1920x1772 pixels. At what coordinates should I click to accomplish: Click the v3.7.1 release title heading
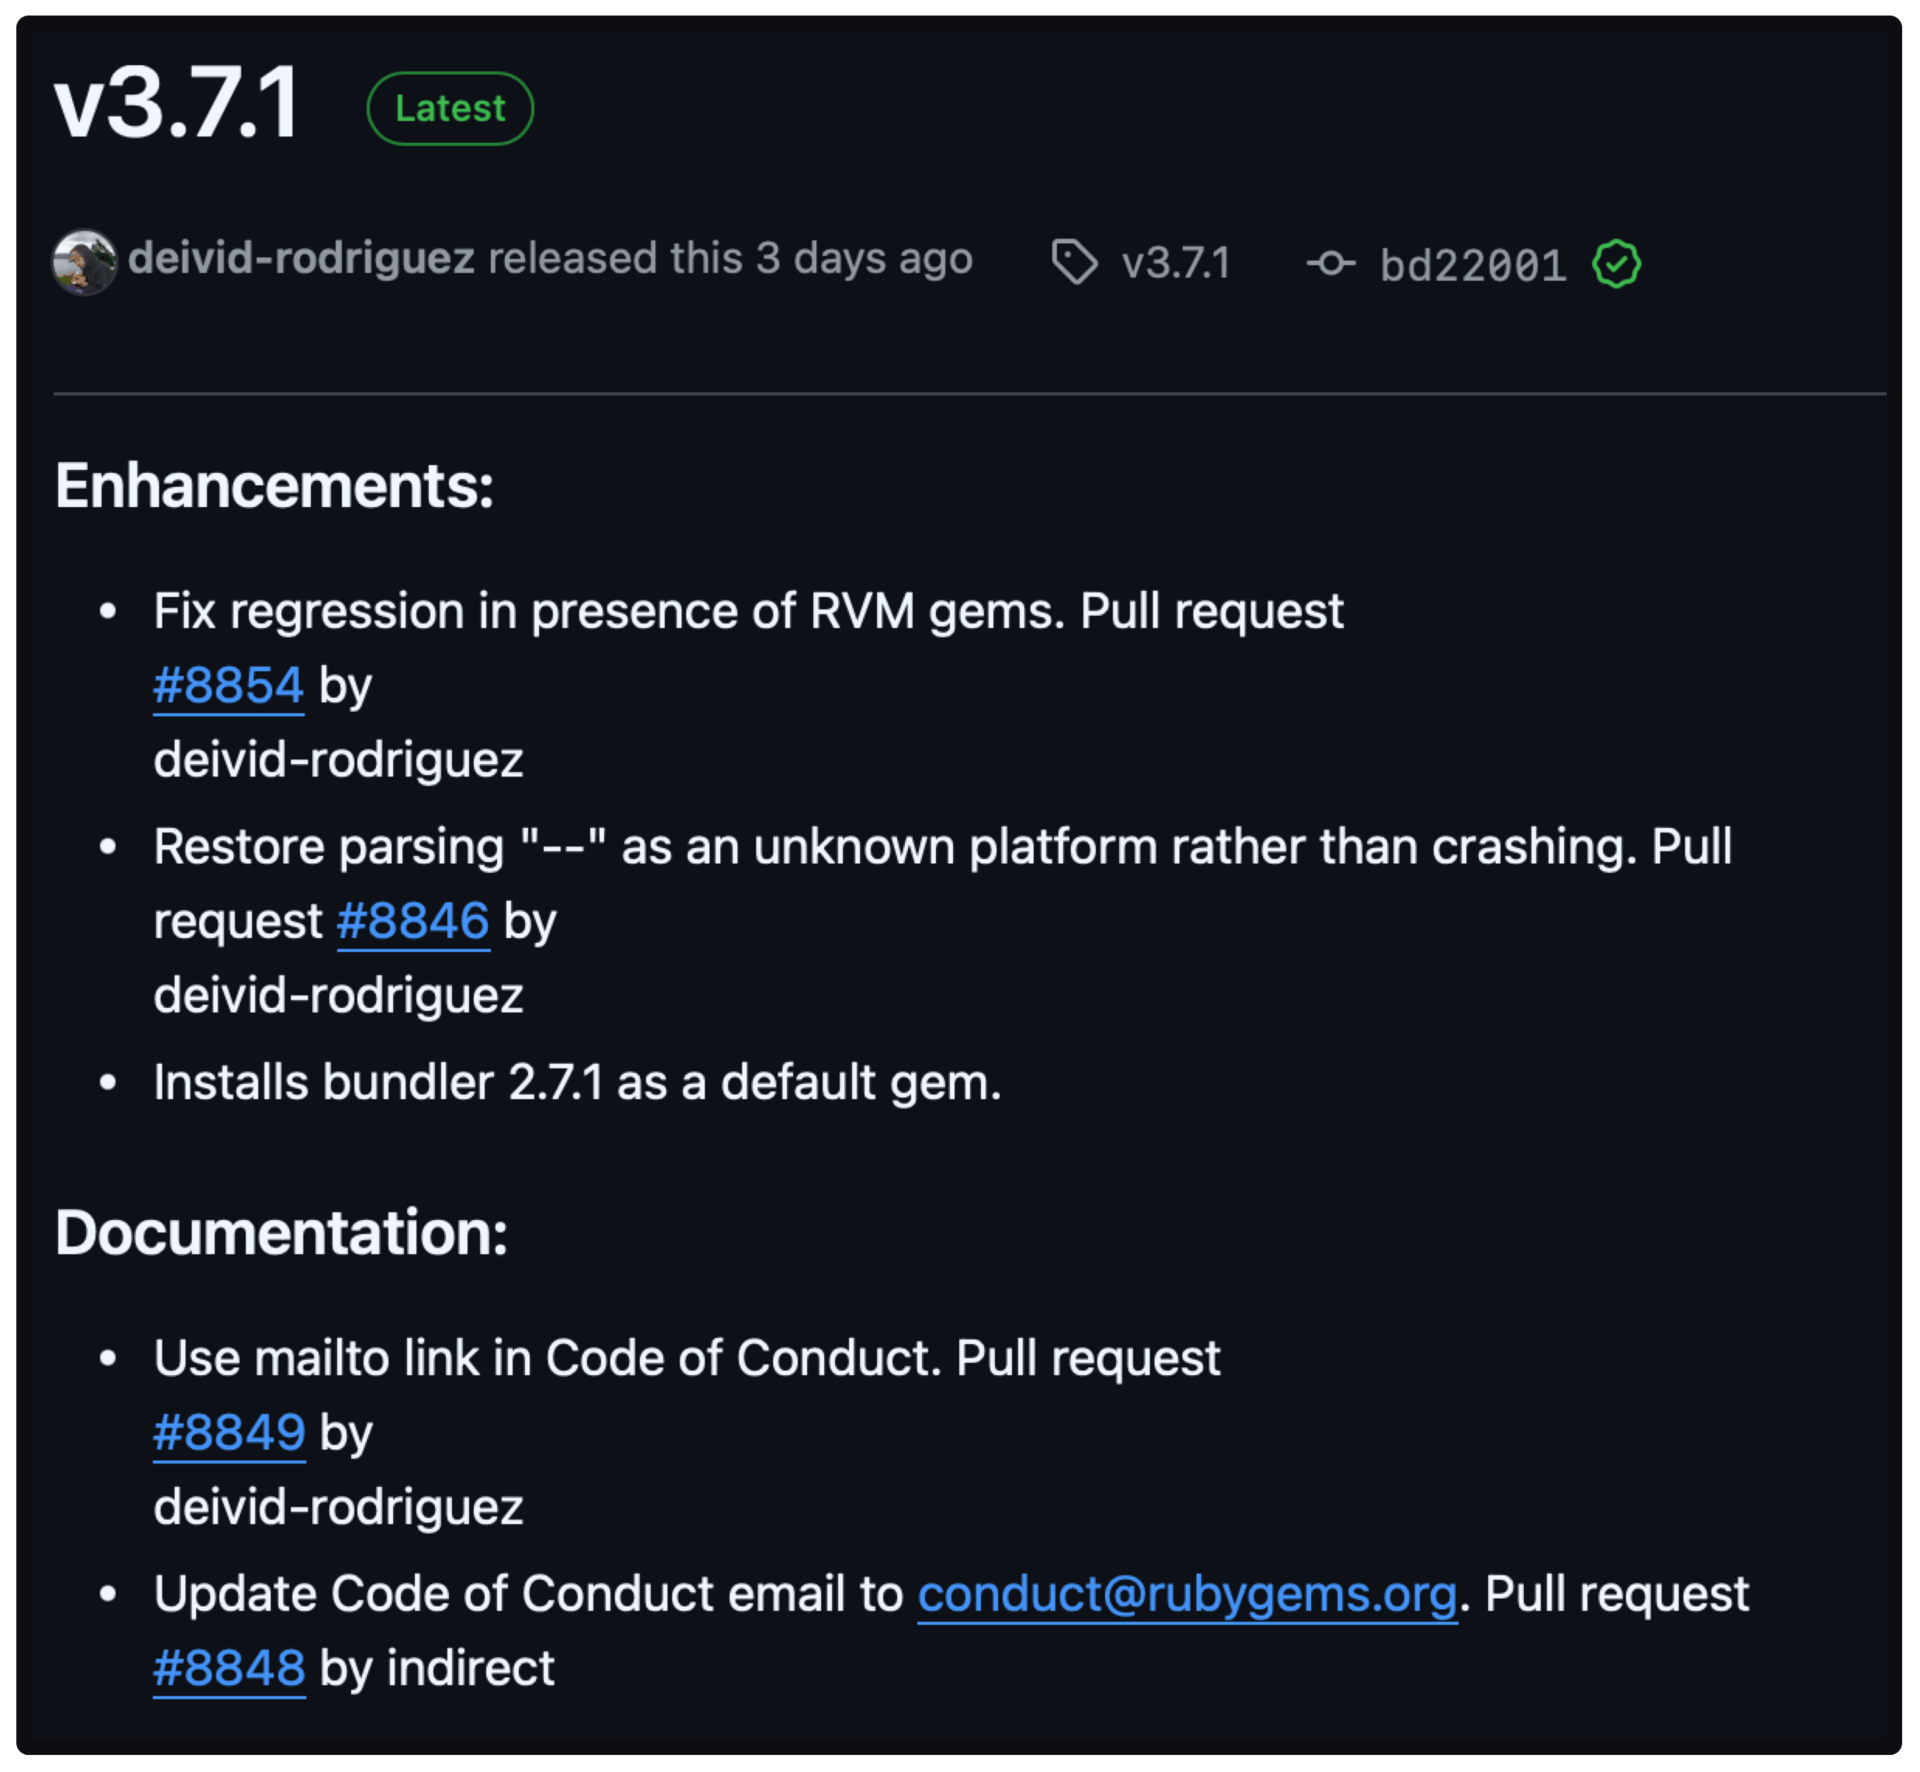click(177, 102)
